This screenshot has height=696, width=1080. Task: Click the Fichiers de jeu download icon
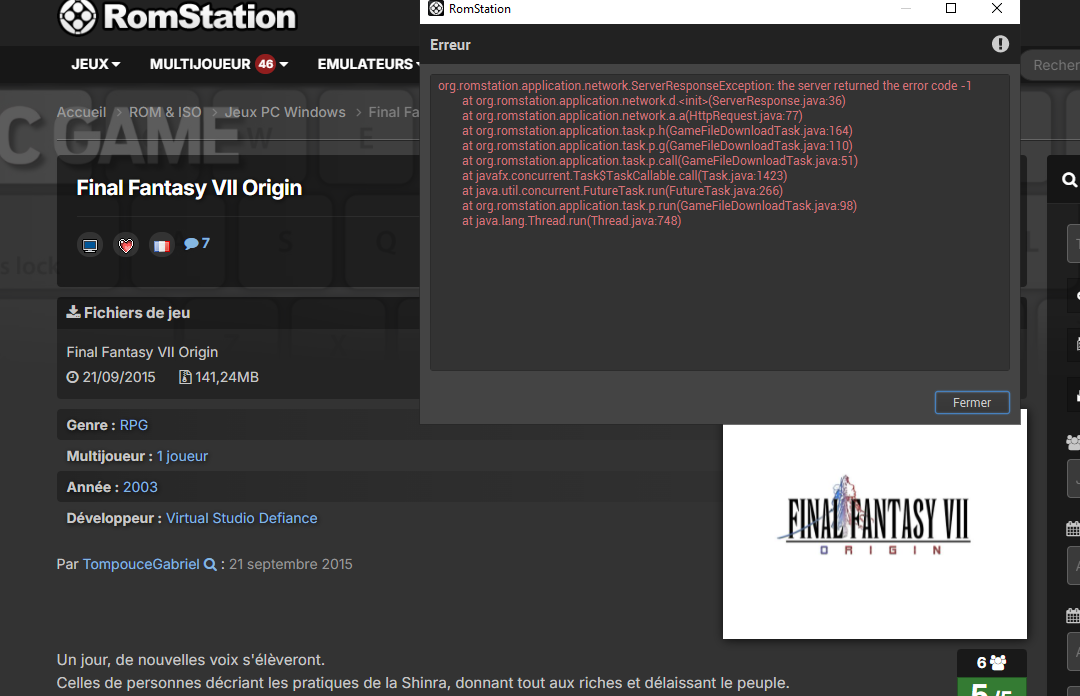coord(73,312)
